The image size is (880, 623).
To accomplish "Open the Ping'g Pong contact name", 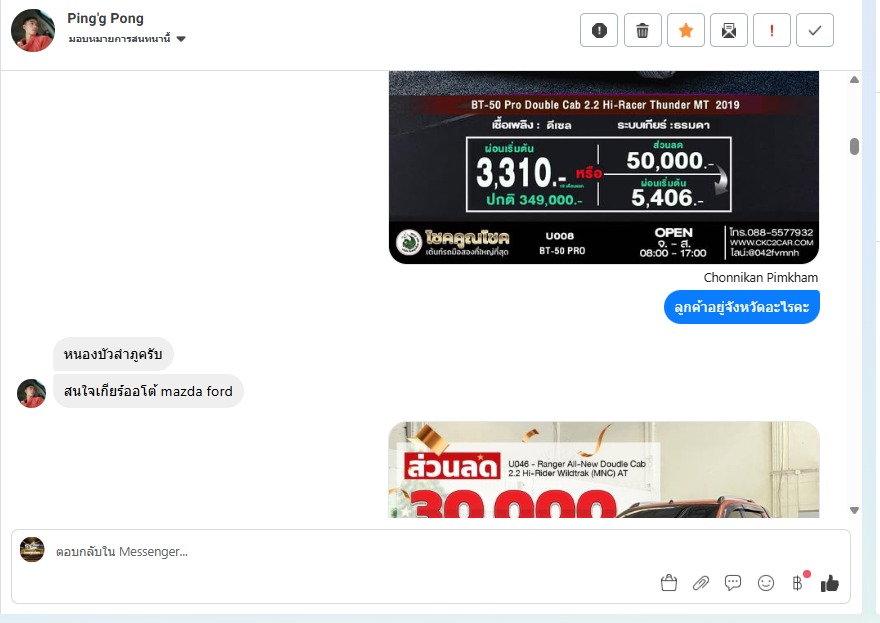I will coord(106,19).
